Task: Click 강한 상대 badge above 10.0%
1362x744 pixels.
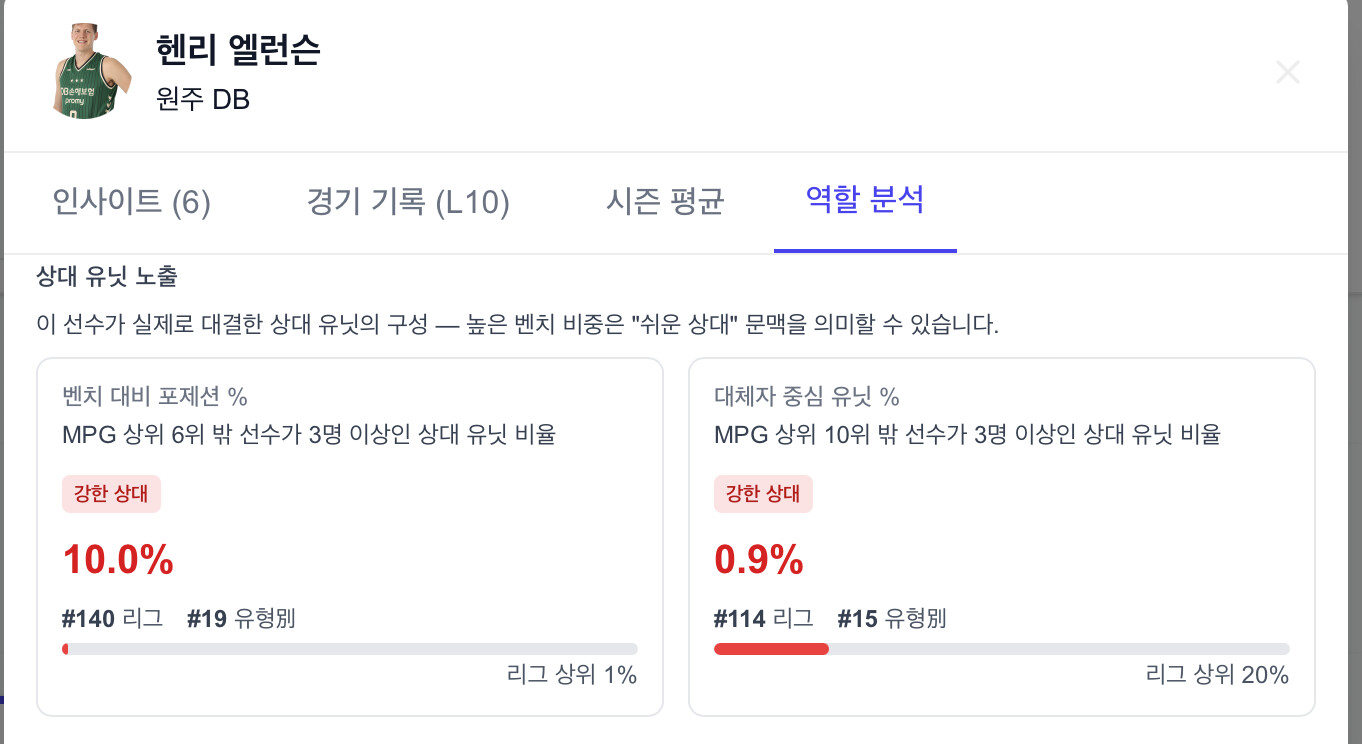Action: click(111, 494)
